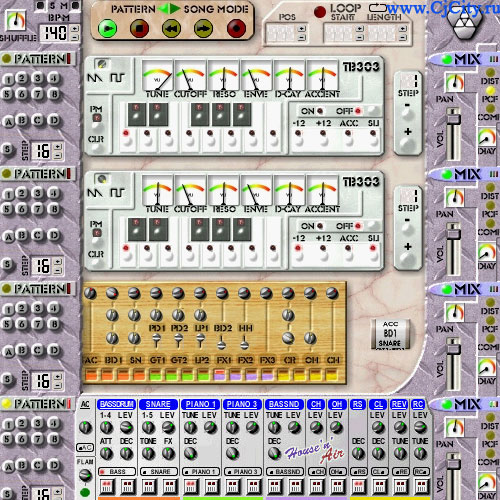Decrease the step count of the second Pattern section
This screenshot has width=500, height=500.
58,270
